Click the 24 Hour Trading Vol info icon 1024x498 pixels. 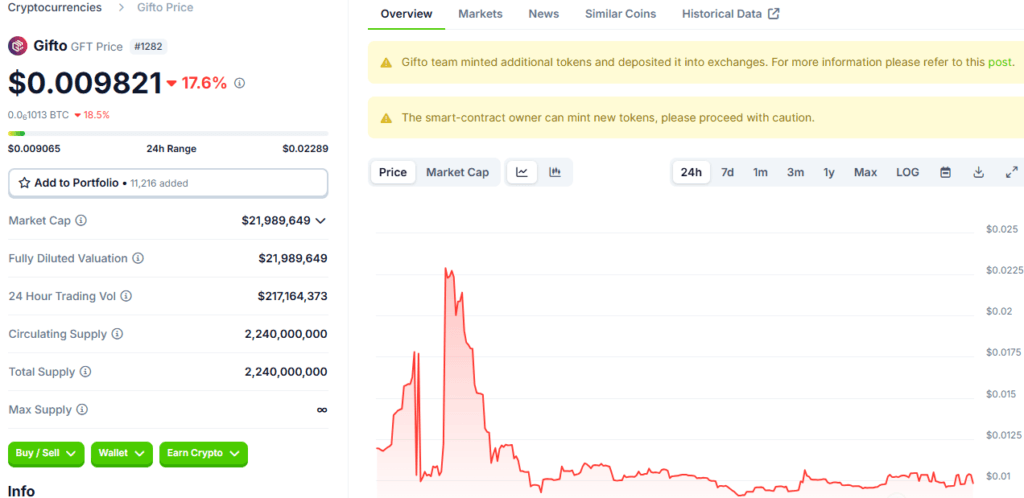coord(126,296)
